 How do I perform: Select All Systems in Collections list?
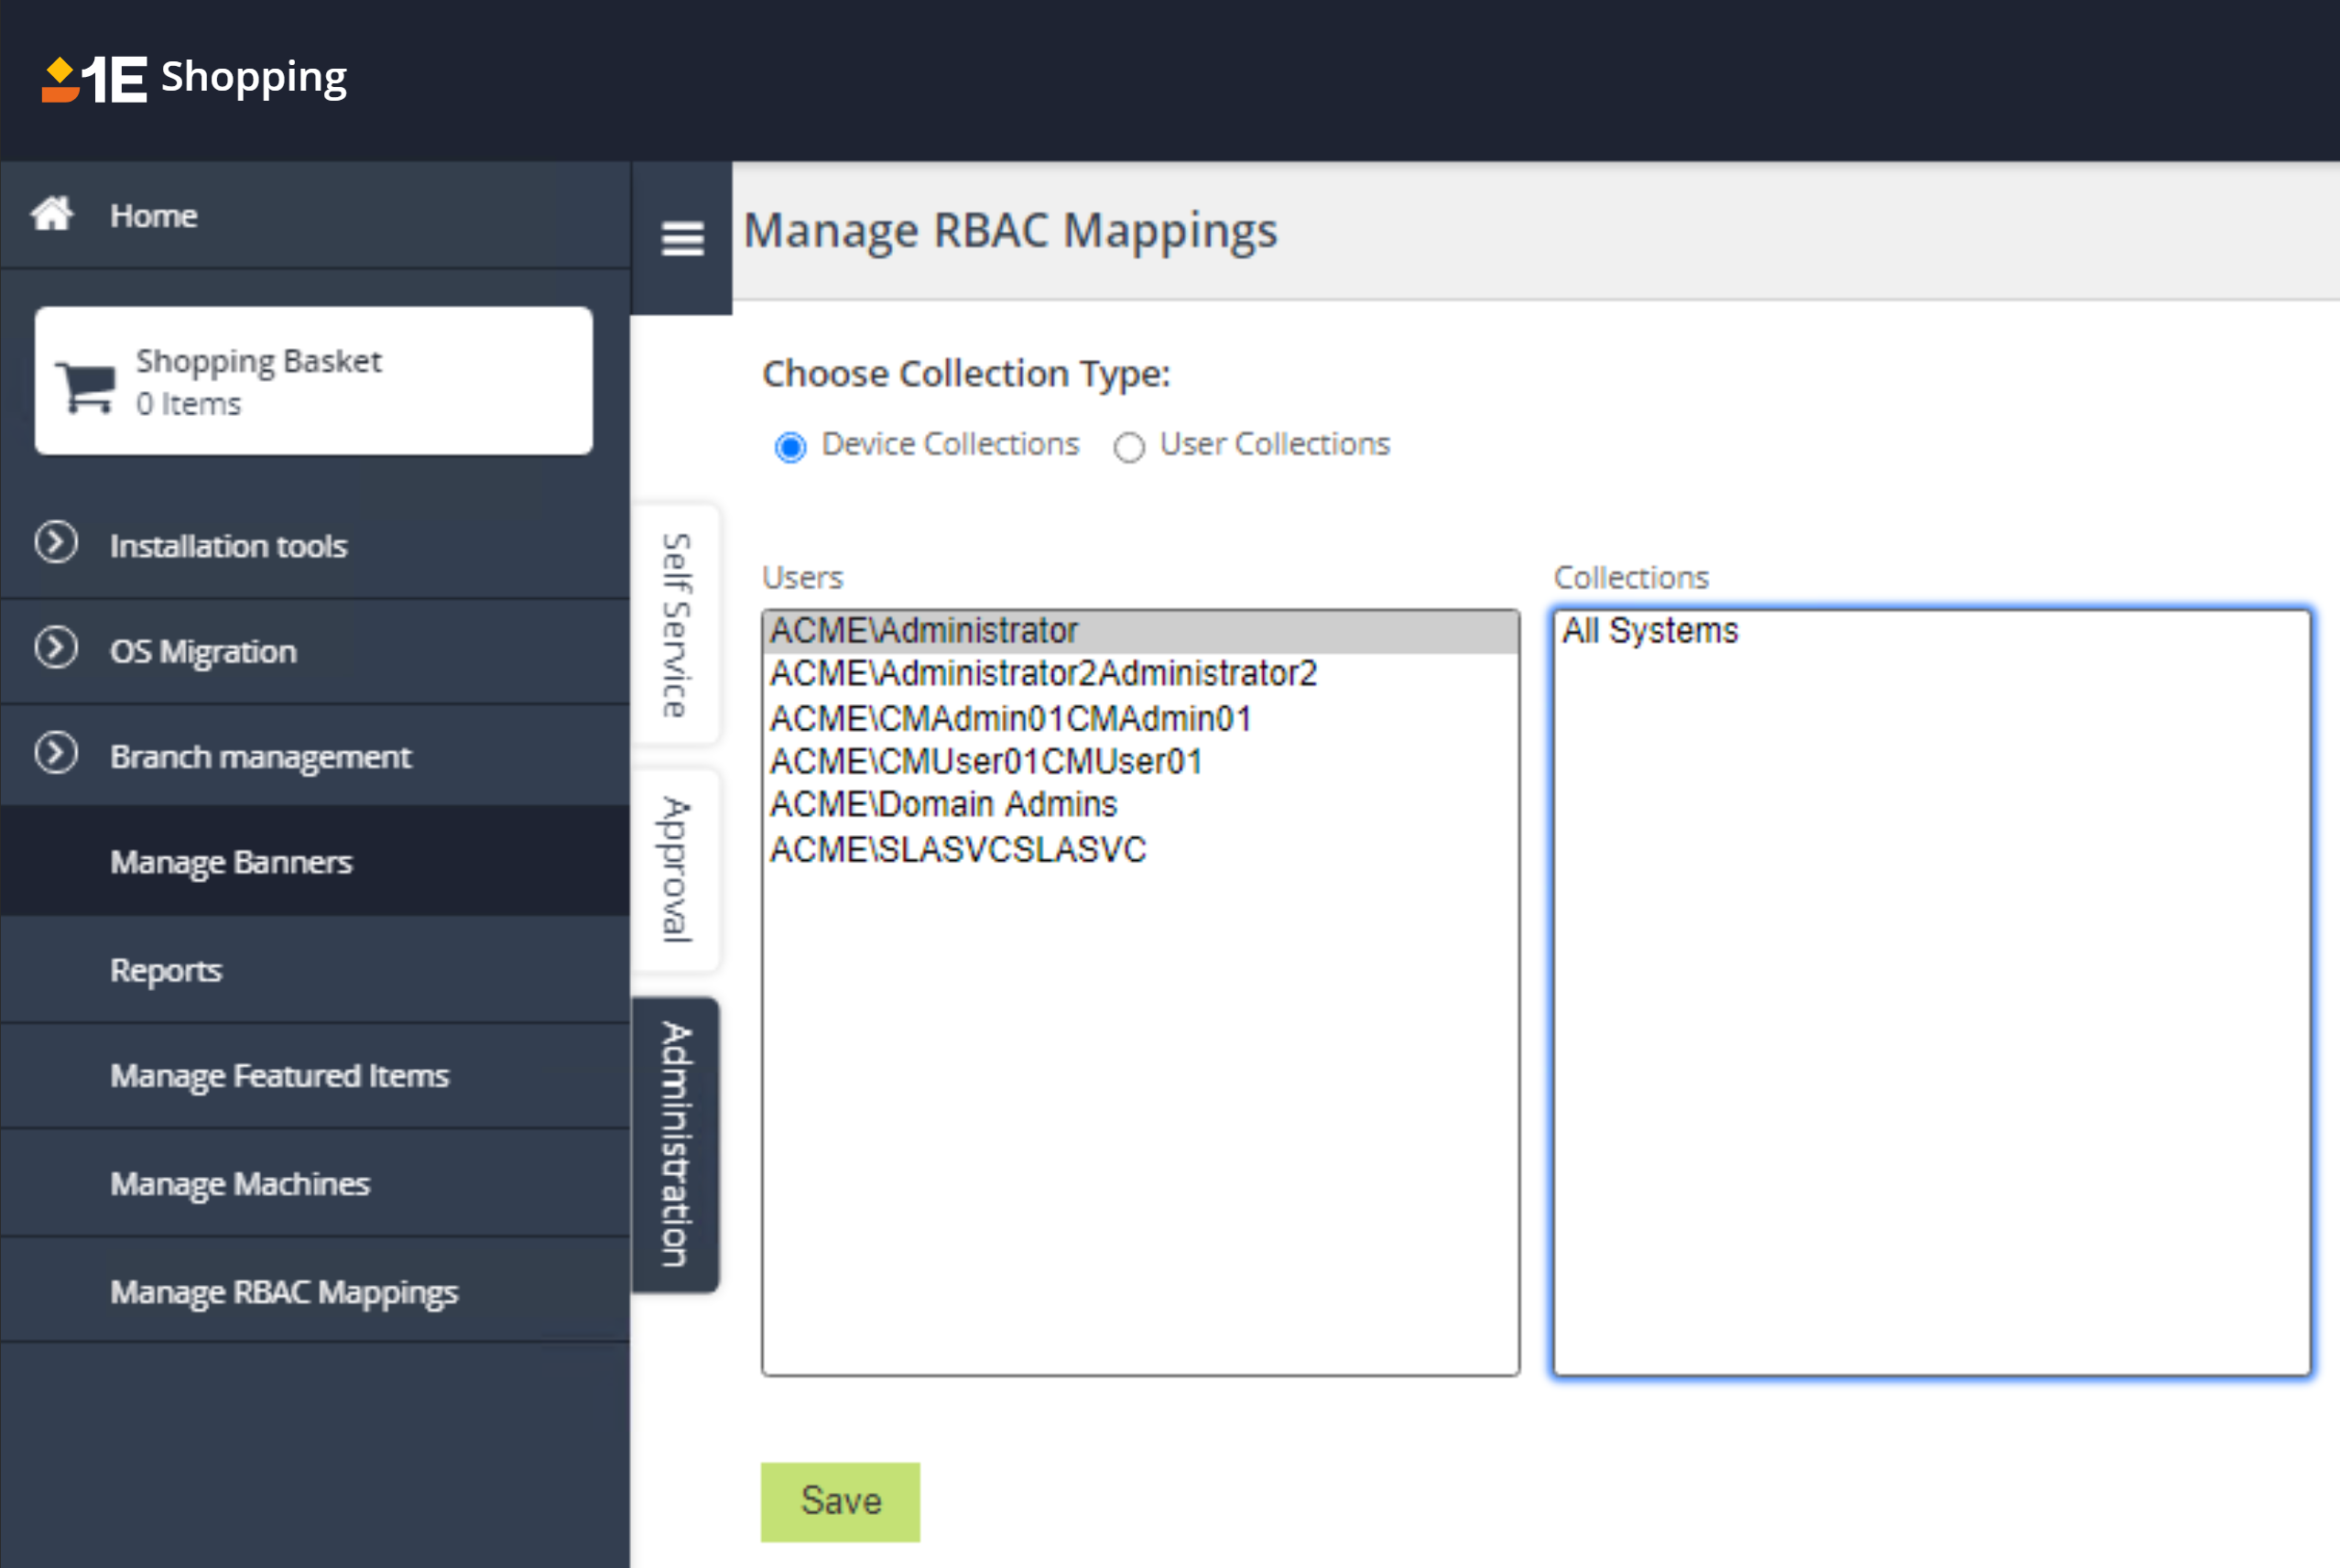[x=1650, y=631]
